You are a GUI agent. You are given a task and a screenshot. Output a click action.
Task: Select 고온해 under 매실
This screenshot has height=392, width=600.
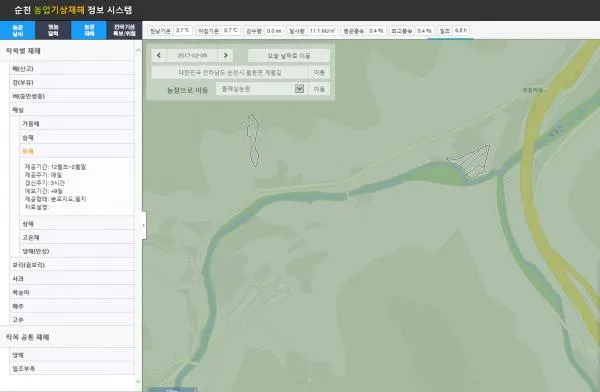[x=77, y=237]
